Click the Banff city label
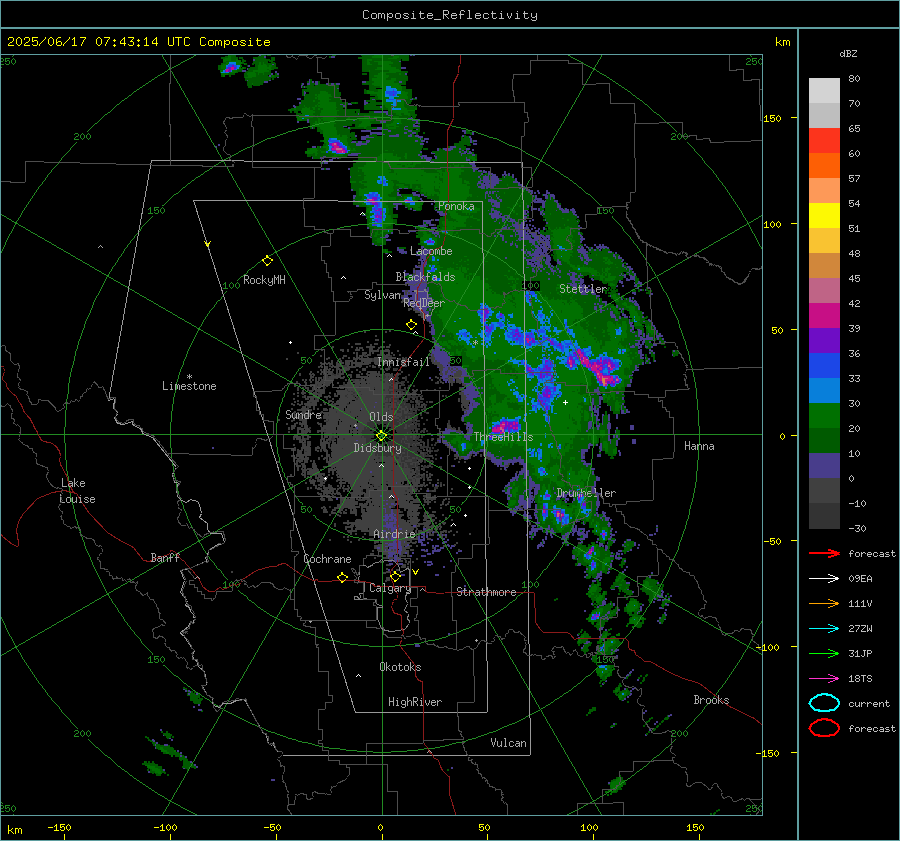Viewport: 900px width, 841px height. tap(165, 558)
